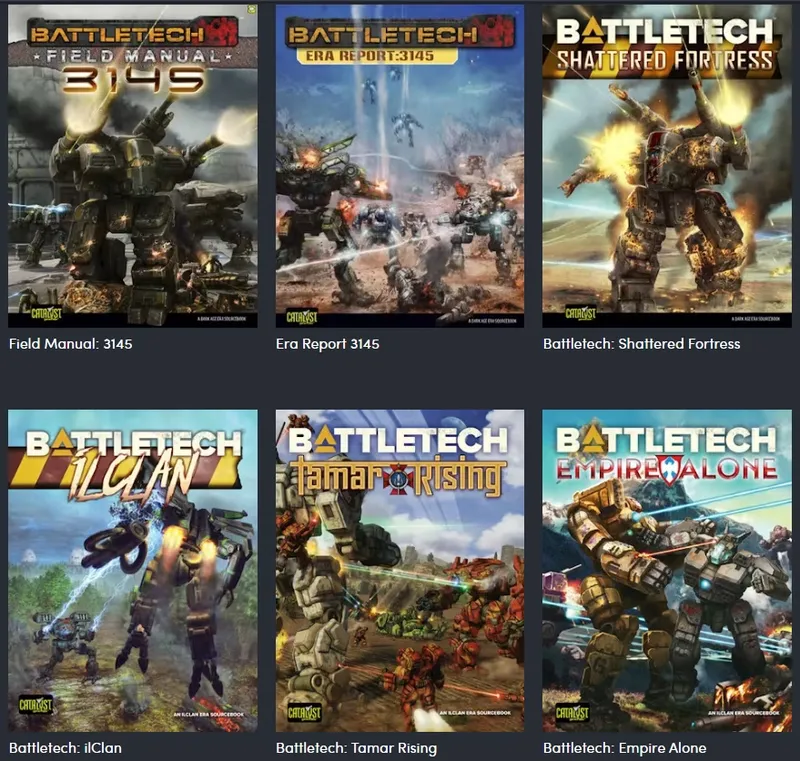Image resolution: width=800 pixels, height=761 pixels.
Task: Click Catalyst logo on Shattered Fortress cover
Action: pos(581,312)
